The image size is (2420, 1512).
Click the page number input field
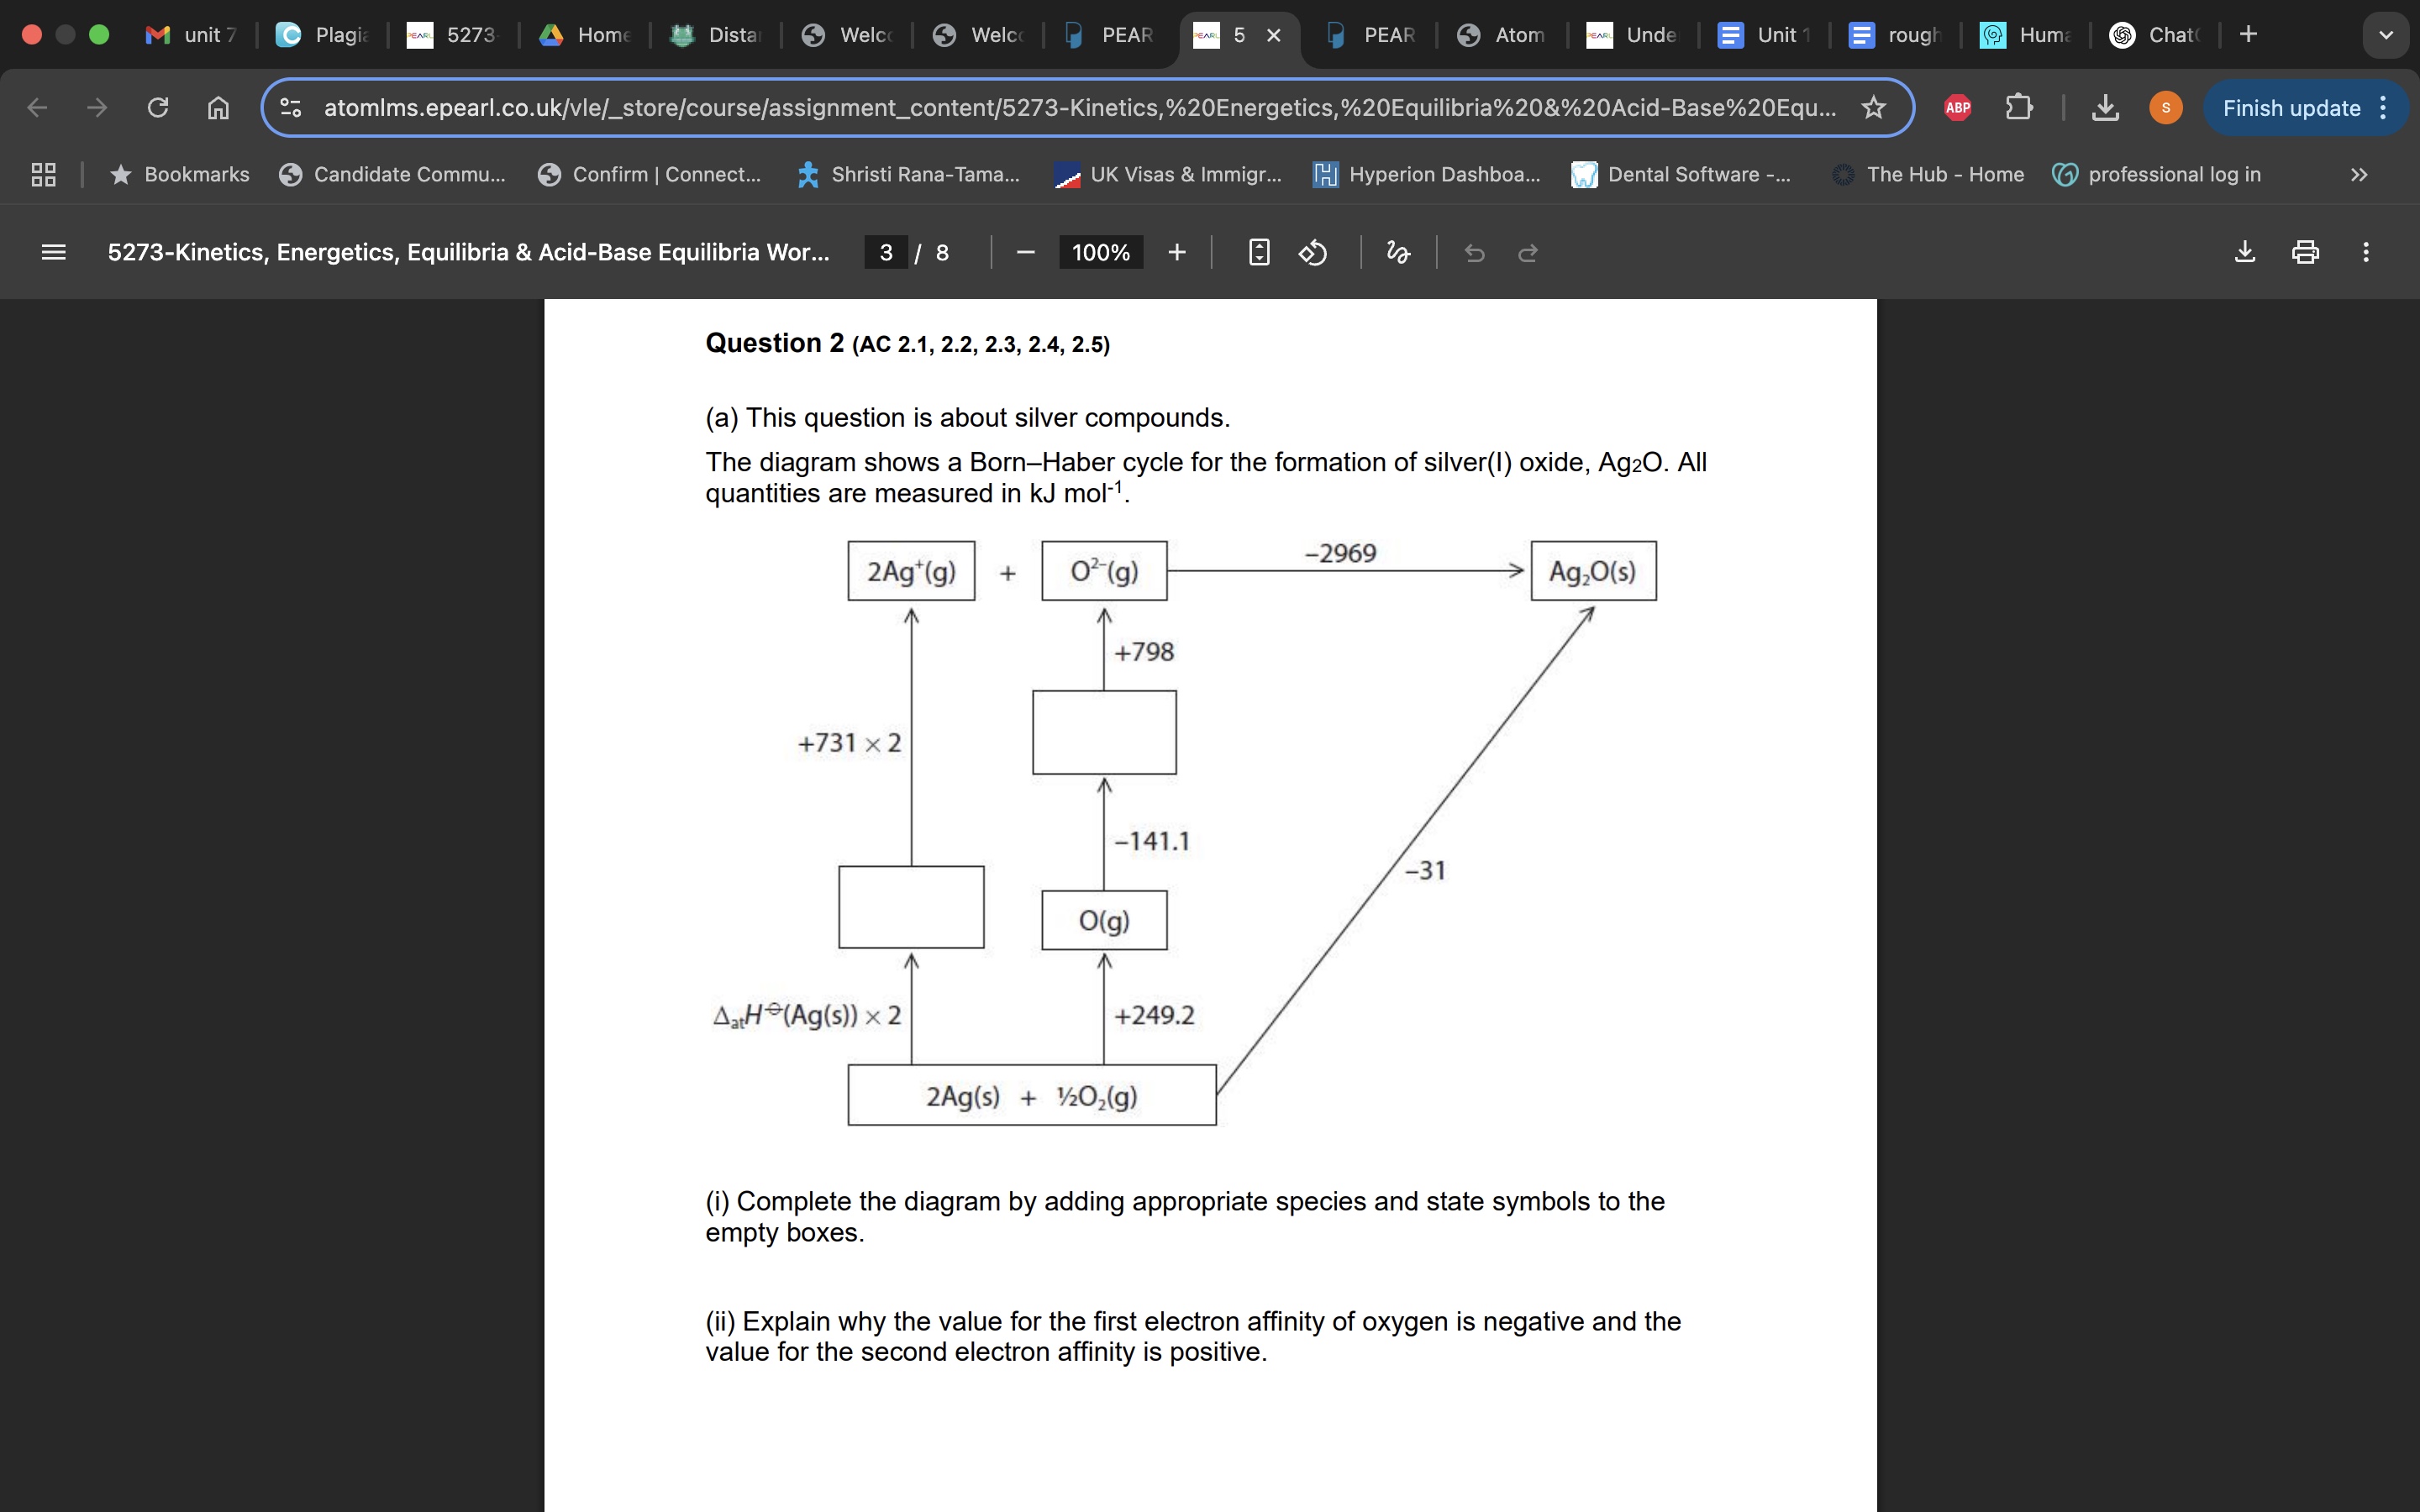coord(885,252)
